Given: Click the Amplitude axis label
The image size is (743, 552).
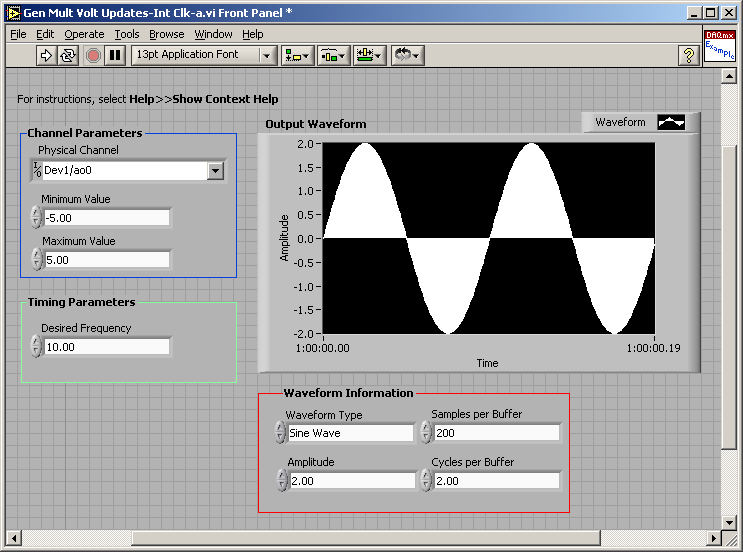Looking at the screenshot, I should coord(284,238).
